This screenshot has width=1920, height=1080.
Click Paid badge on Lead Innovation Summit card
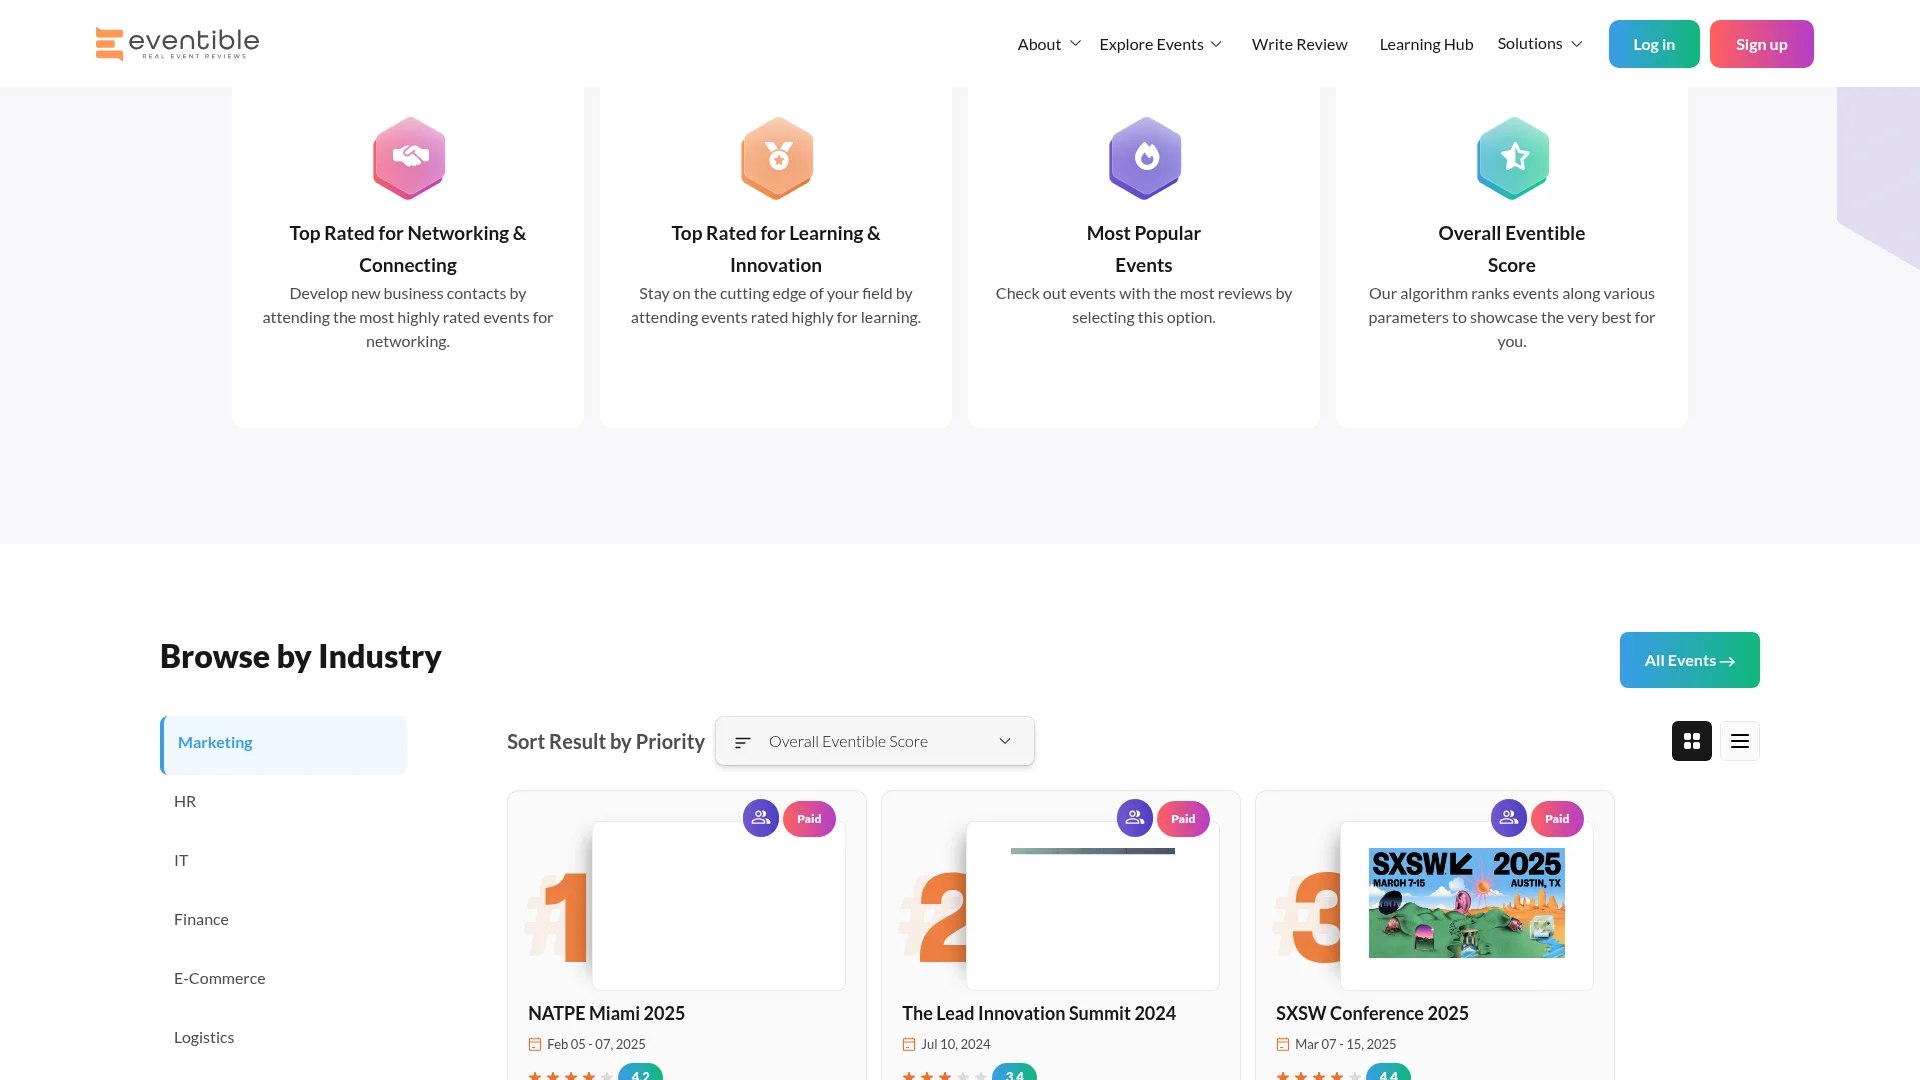pos(1183,818)
